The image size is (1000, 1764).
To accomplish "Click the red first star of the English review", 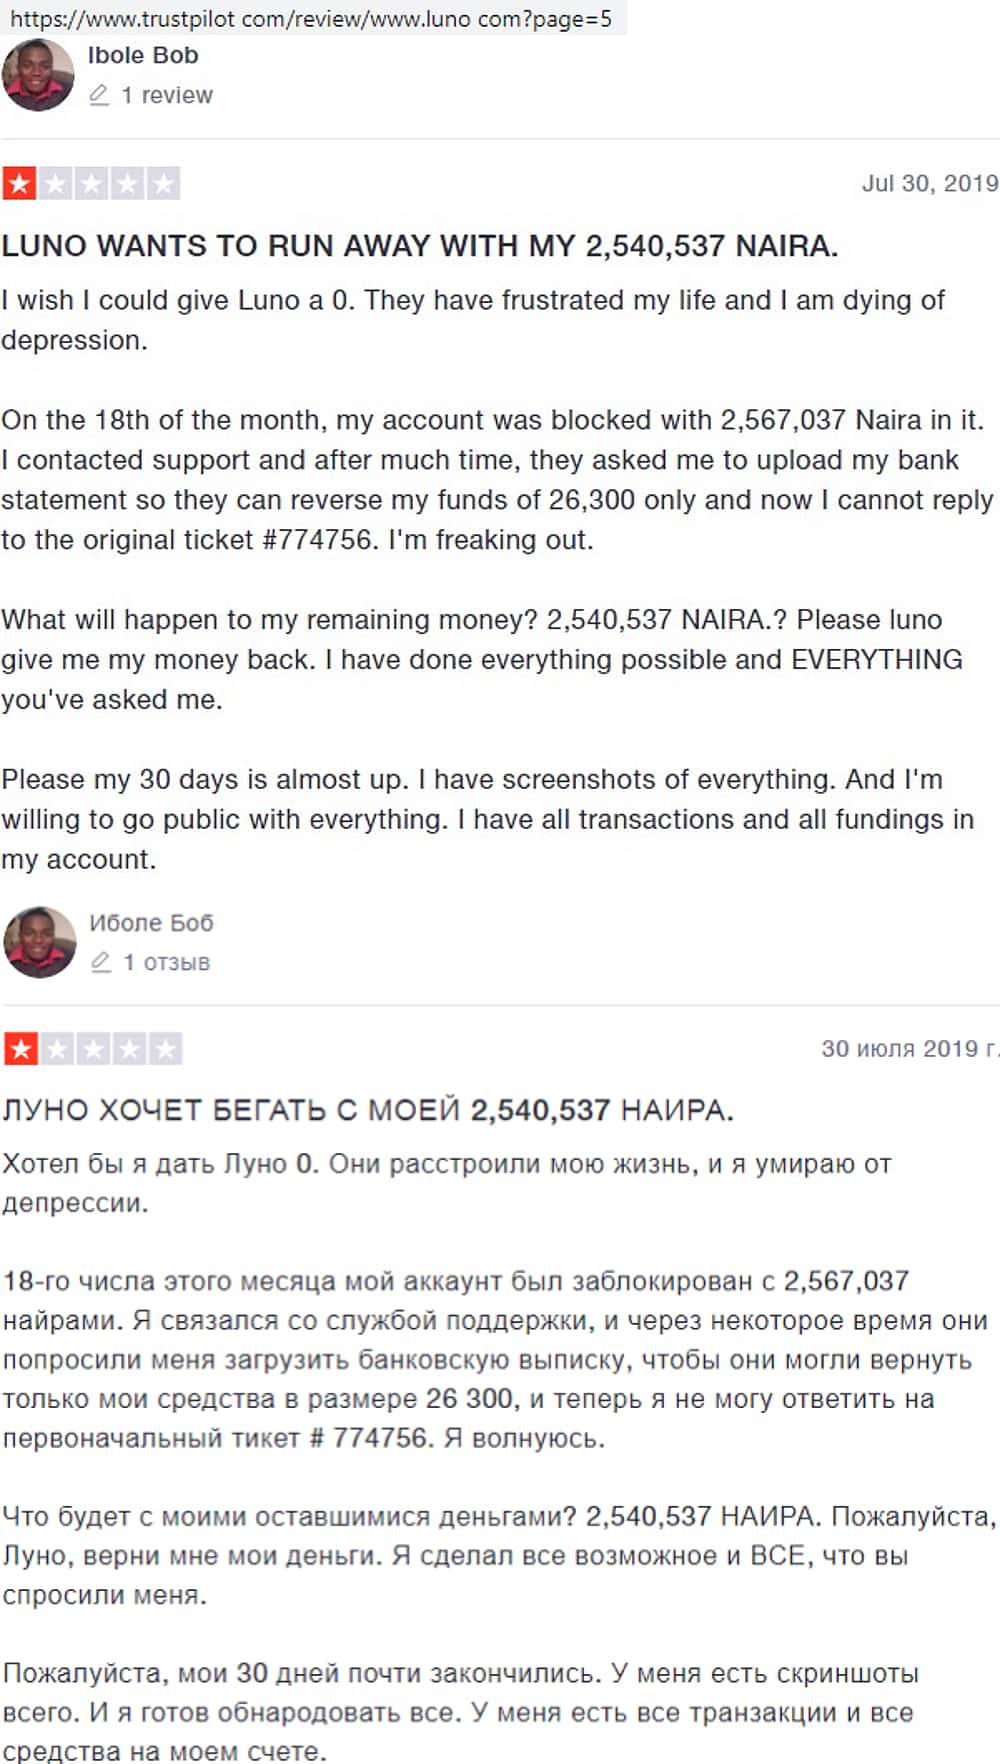I will [x=20, y=184].
